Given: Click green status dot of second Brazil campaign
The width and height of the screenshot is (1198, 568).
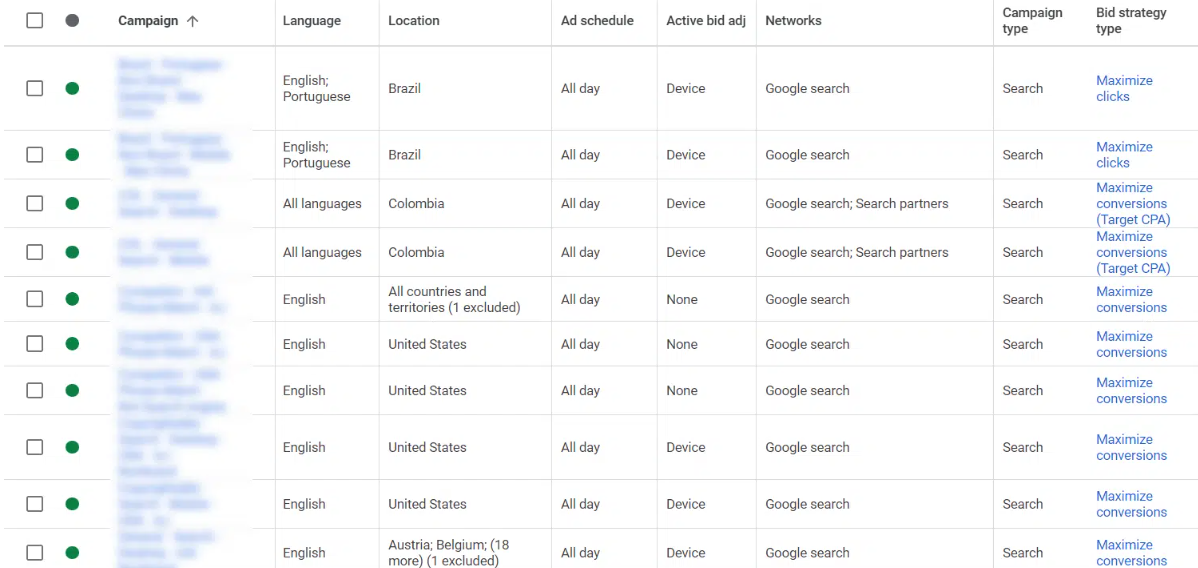Looking at the screenshot, I should [x=72, y=154].
